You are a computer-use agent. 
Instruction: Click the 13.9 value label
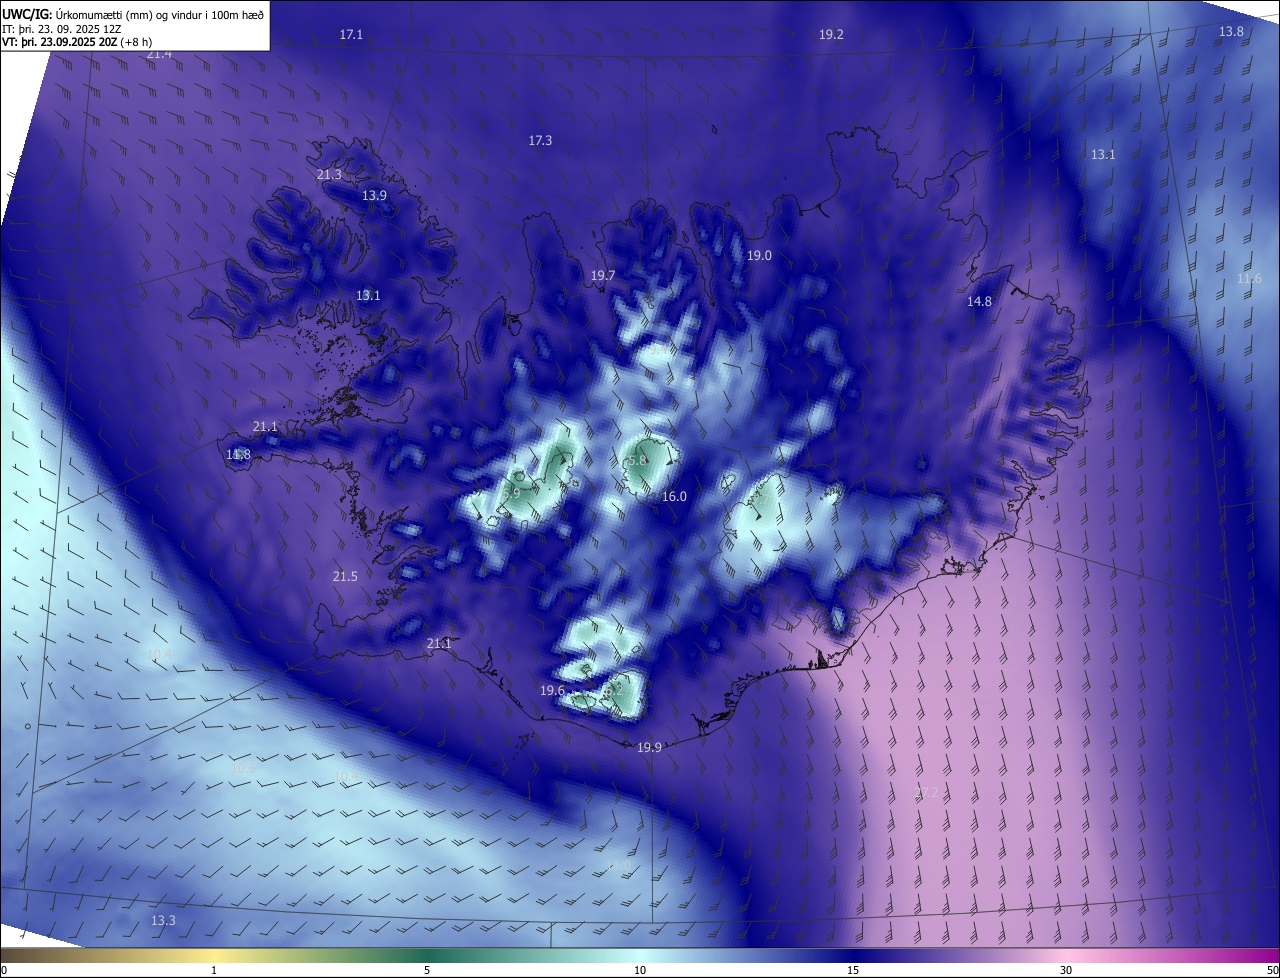pyautogui.click(x=374, y=195)
